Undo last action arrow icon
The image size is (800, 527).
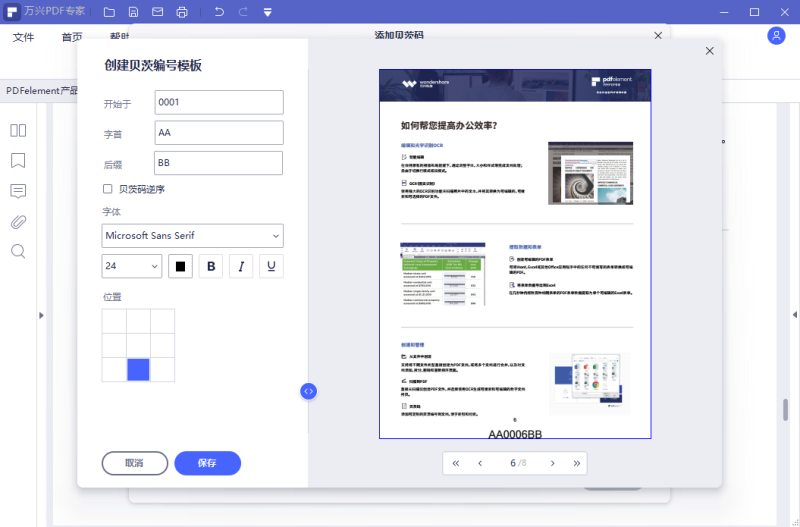[x=219, y=12]
